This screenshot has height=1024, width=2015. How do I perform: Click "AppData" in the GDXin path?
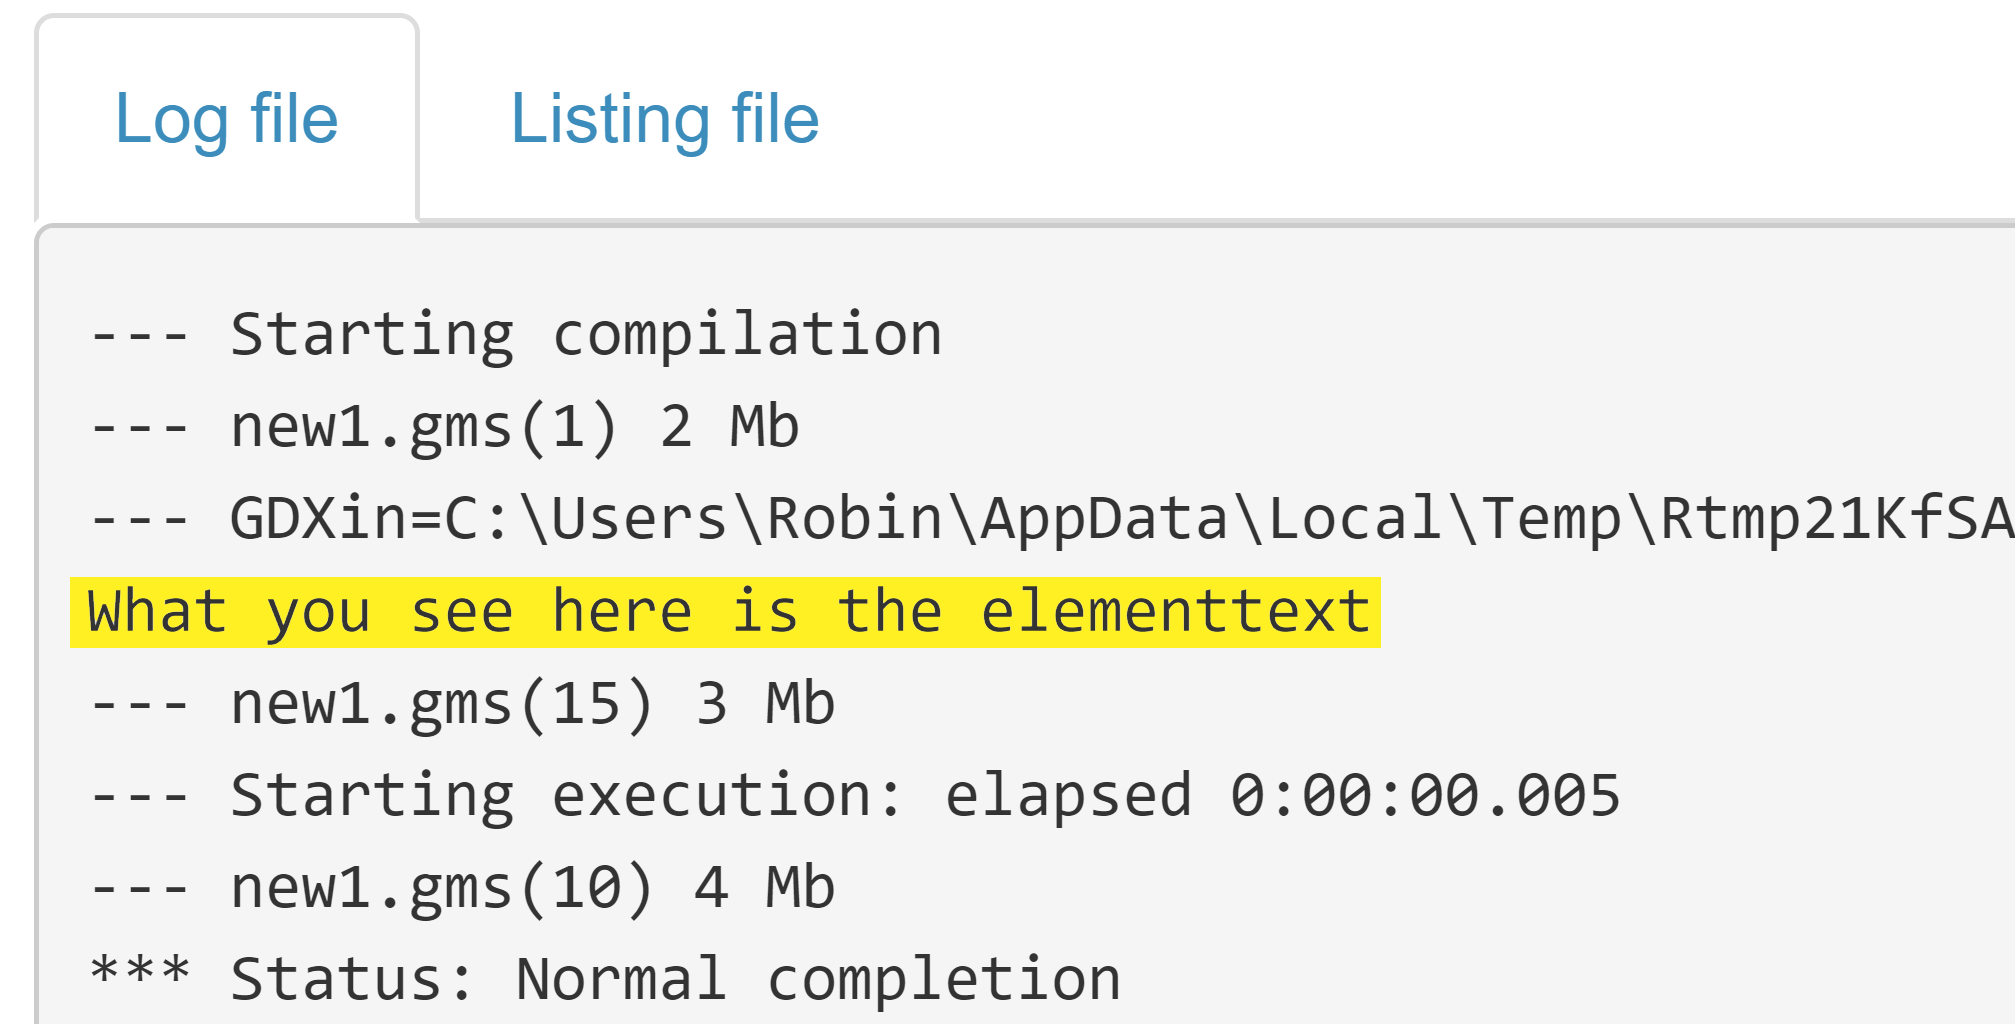pos(1103,519)
